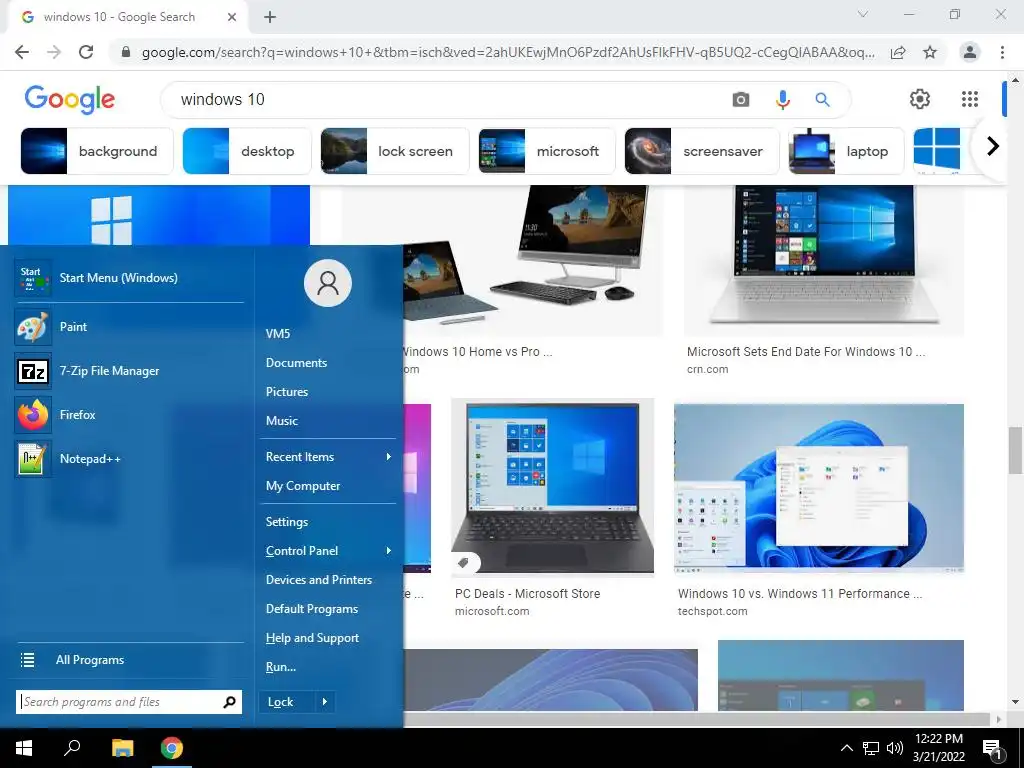Image resolution: width=1024 pixels, height=768 pixels.
Task: Open Settings from the start menu
Action: pyautogui.click(x=287, y=522)
